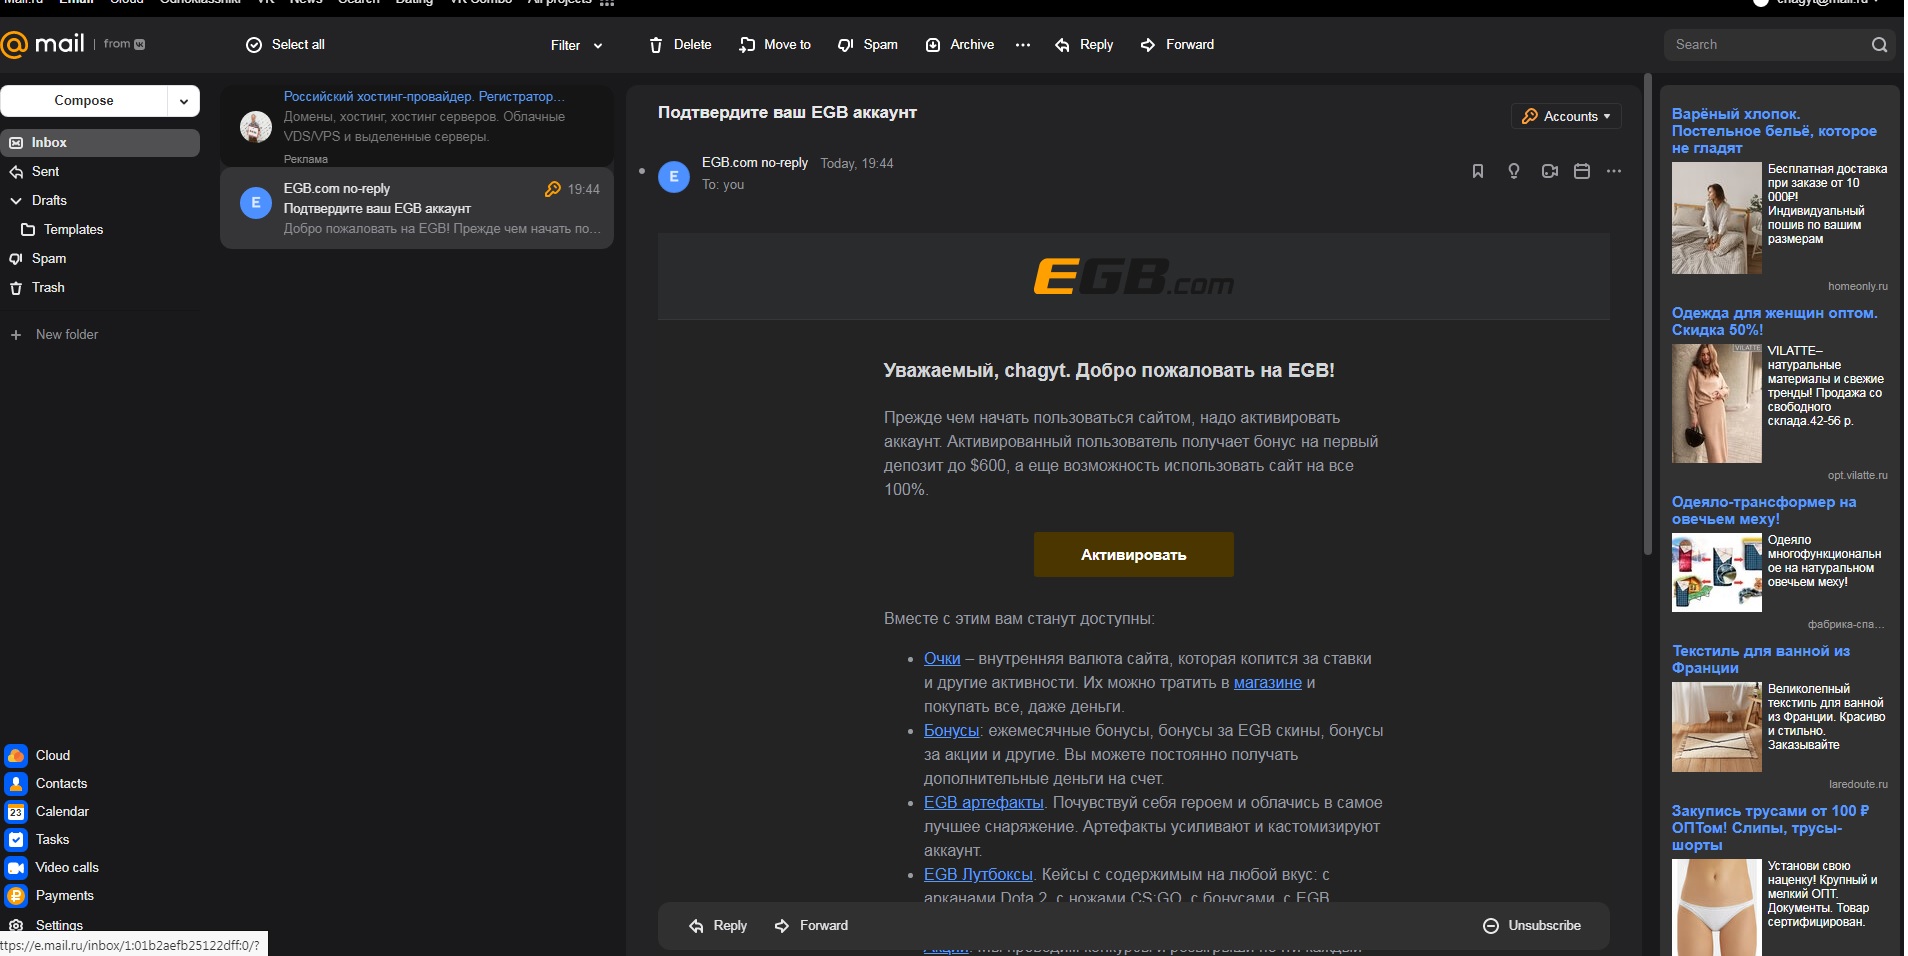
Task: Follow the магазине link
Action: 1268,683
